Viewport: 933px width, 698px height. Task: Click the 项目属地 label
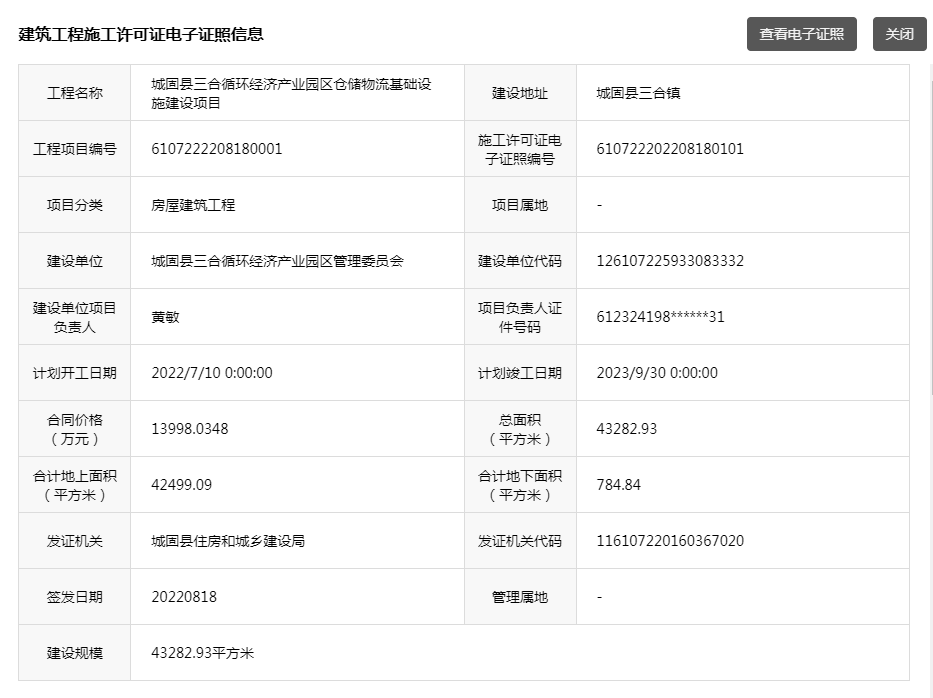pos(520,205)
